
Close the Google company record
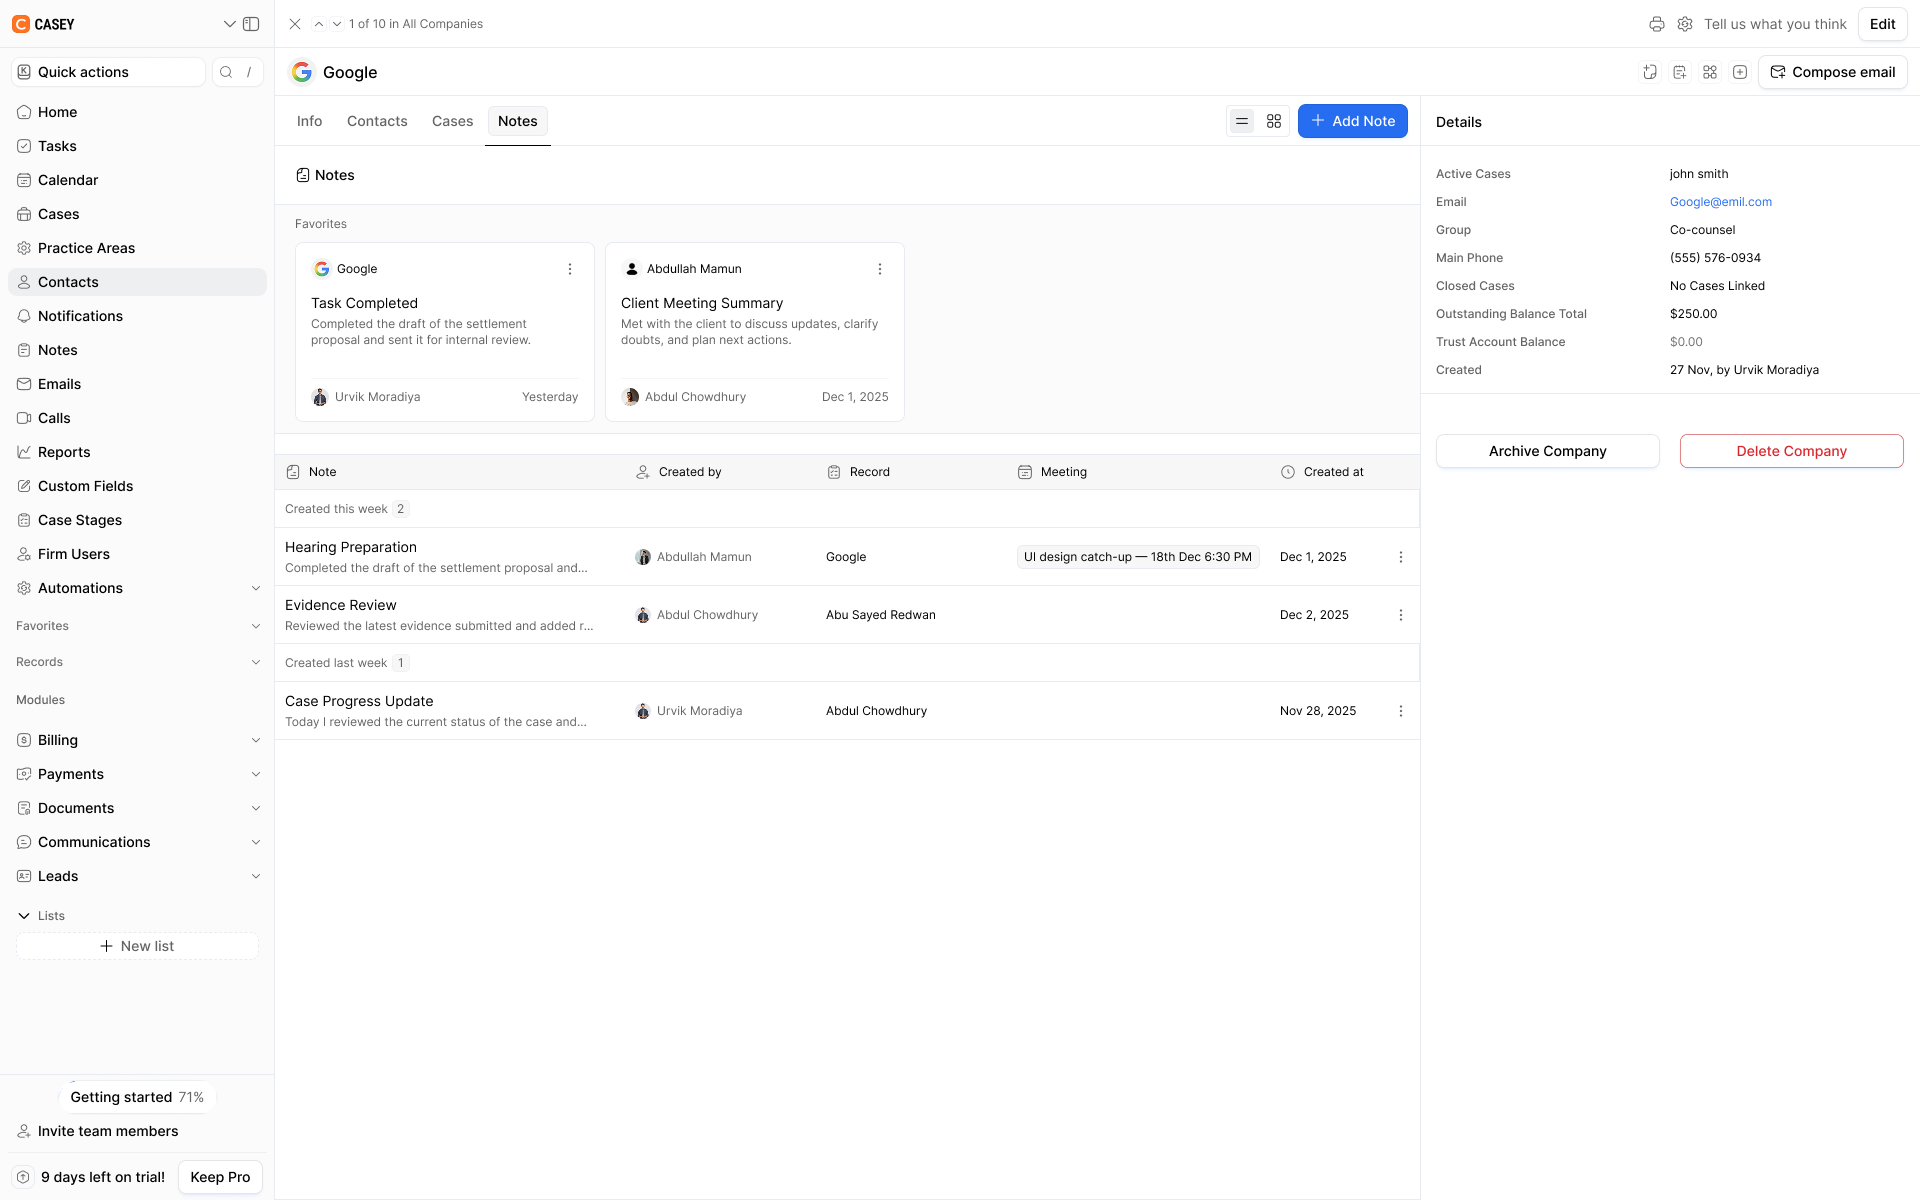[x=295, y=24]
